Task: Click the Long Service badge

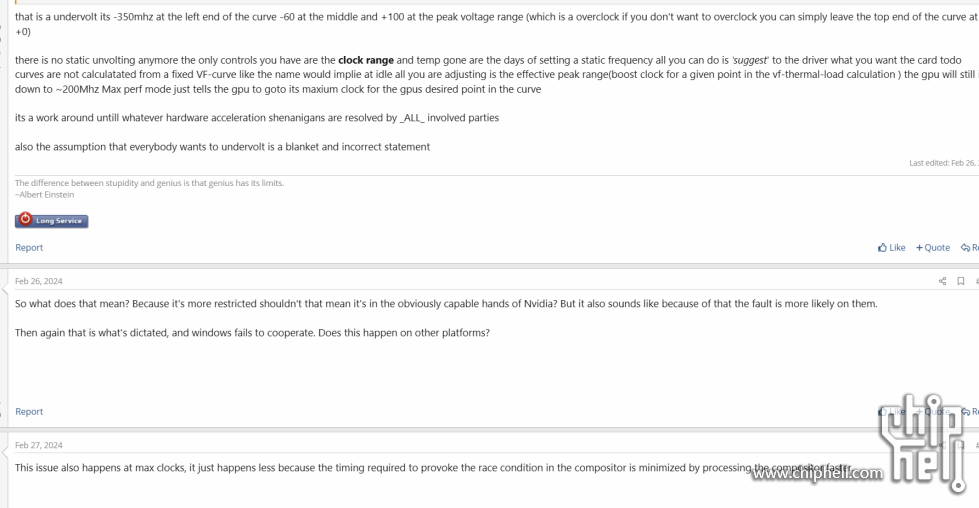Action: 51,220
